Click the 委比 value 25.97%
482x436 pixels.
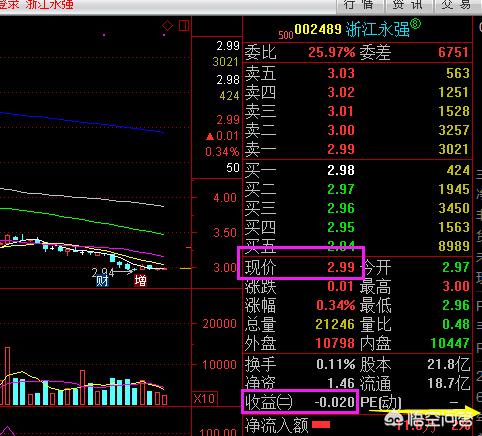332,52
